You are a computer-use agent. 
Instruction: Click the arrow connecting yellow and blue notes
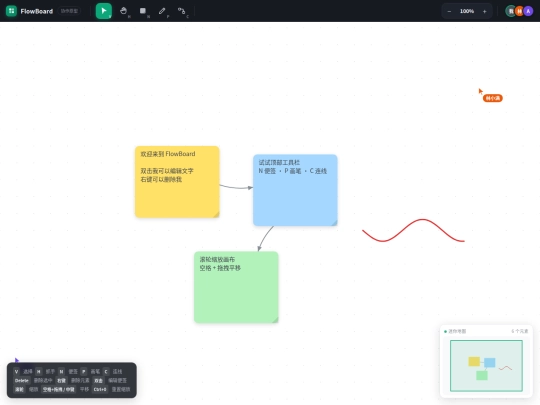(x=236, y=187)
